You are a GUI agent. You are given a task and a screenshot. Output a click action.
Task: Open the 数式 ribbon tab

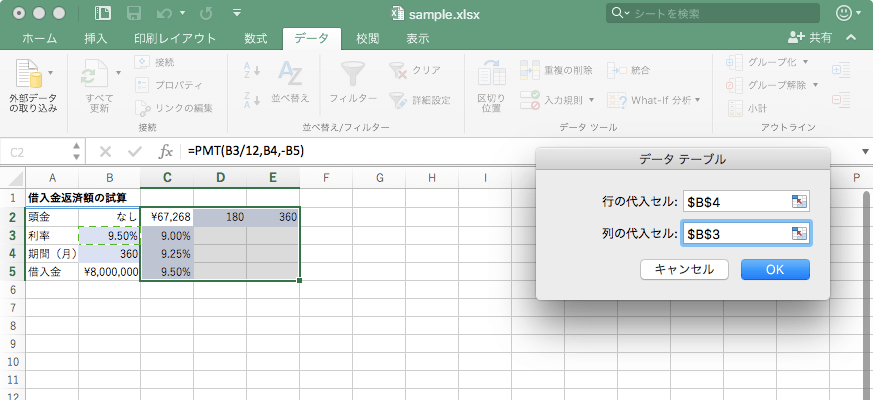(x=255, y=38)
